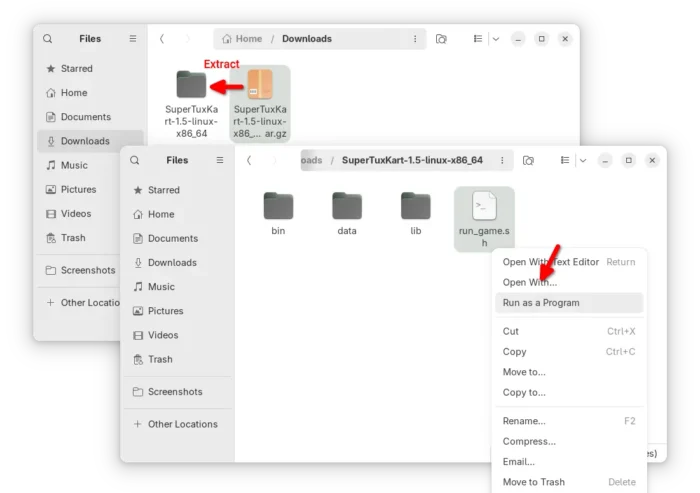
Task: Click search icon in front SuperTuxKart window
Action: click(135, 160)
